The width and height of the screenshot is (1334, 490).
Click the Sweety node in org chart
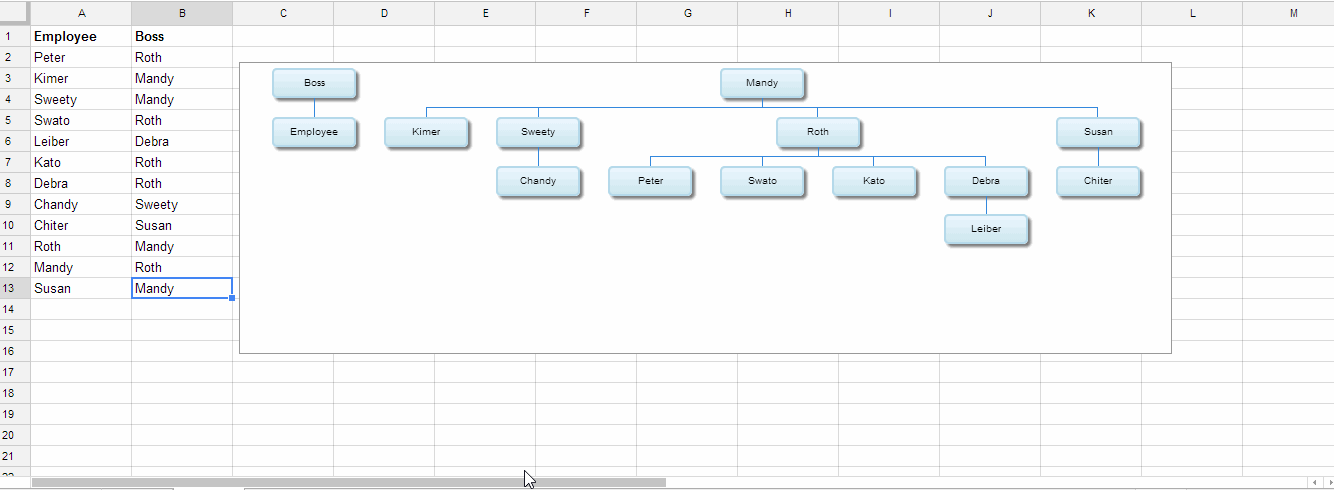(538, 132)
